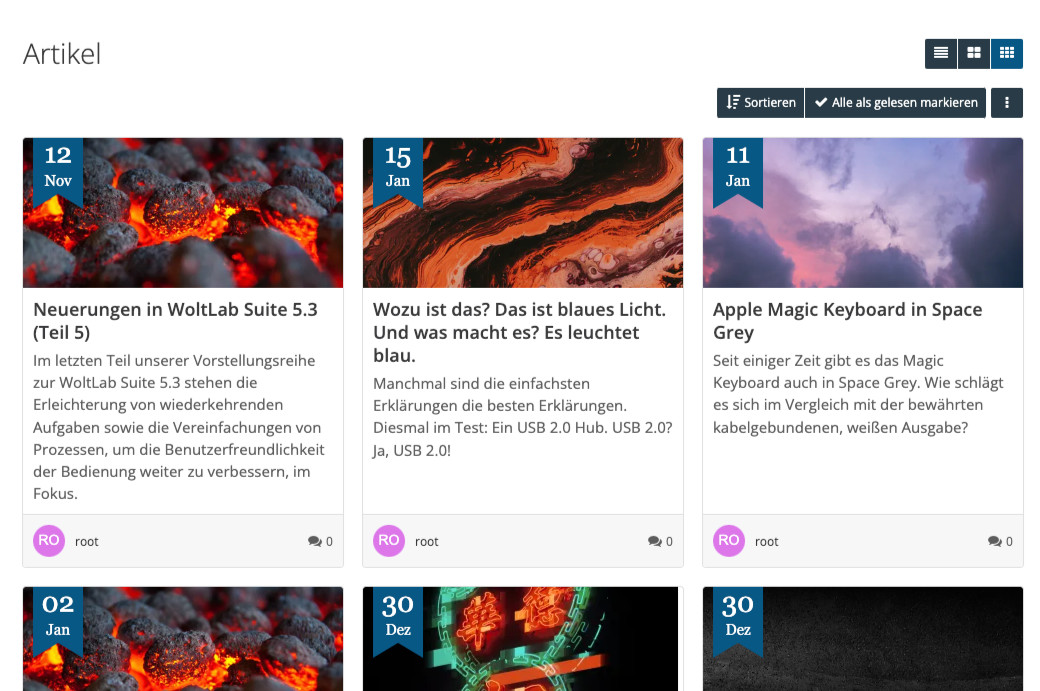Image resolution: width=1040 pixels, height=691 pixels.
Task: Click purple clouds thumbnail dated 11 Jan
Action: [x=863, y=213]
